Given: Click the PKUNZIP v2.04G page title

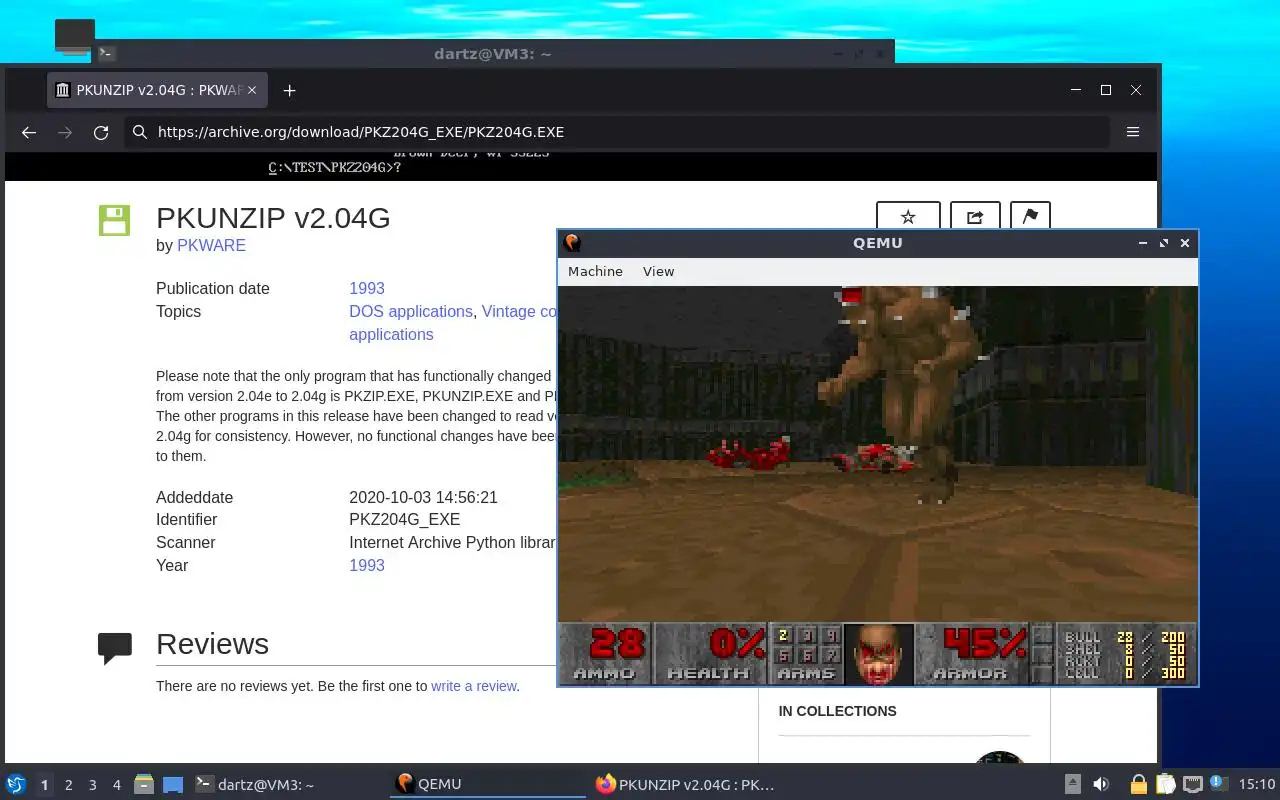Looking at the screenshot, I should [x=273, y=217].
